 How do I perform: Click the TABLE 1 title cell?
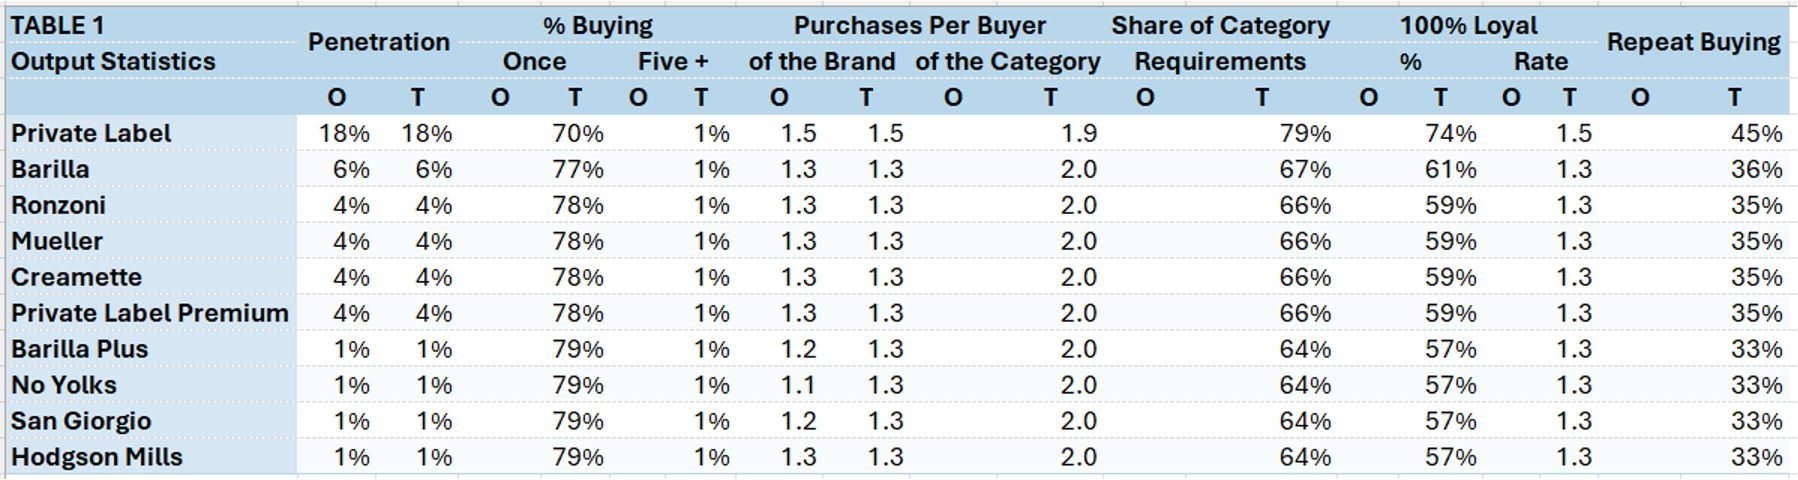58,26
